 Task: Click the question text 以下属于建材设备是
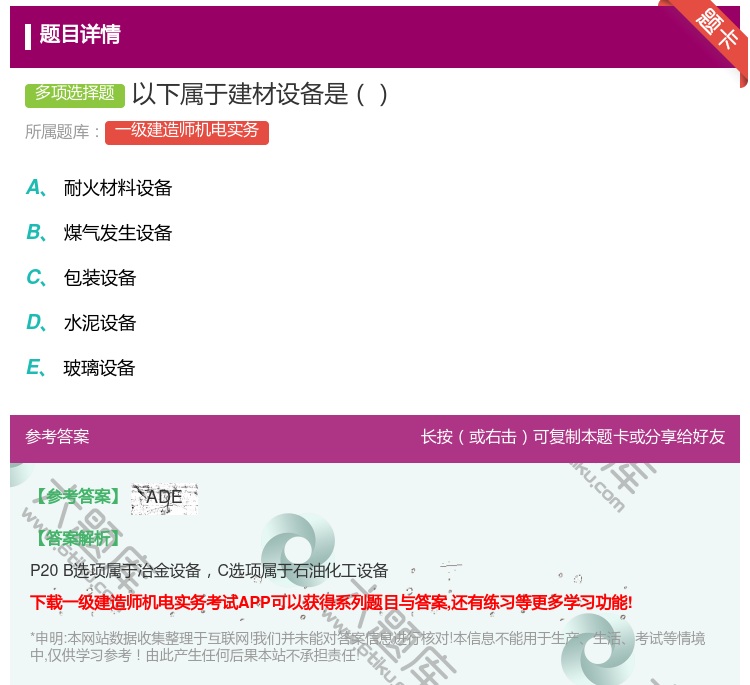tap(260, 94)
